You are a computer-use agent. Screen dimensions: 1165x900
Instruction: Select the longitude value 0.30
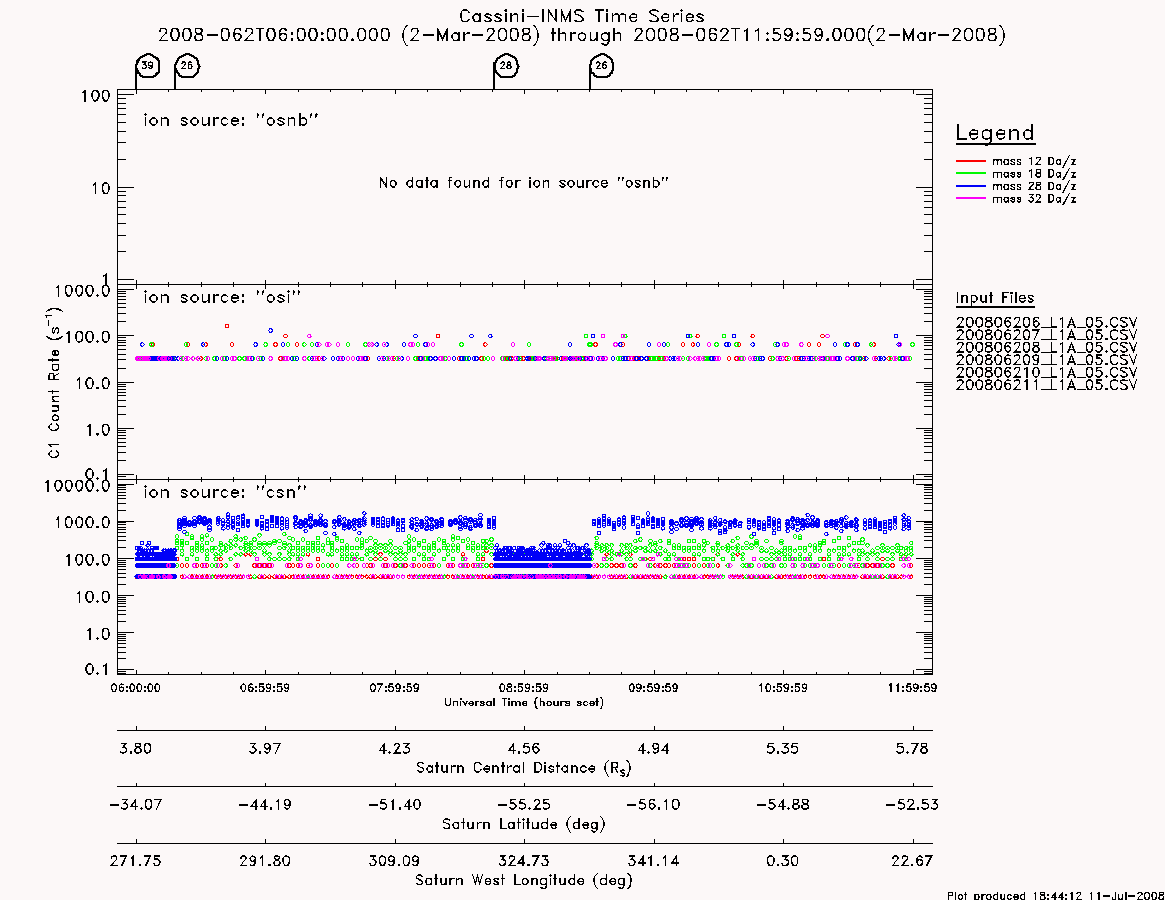point(782,861)
